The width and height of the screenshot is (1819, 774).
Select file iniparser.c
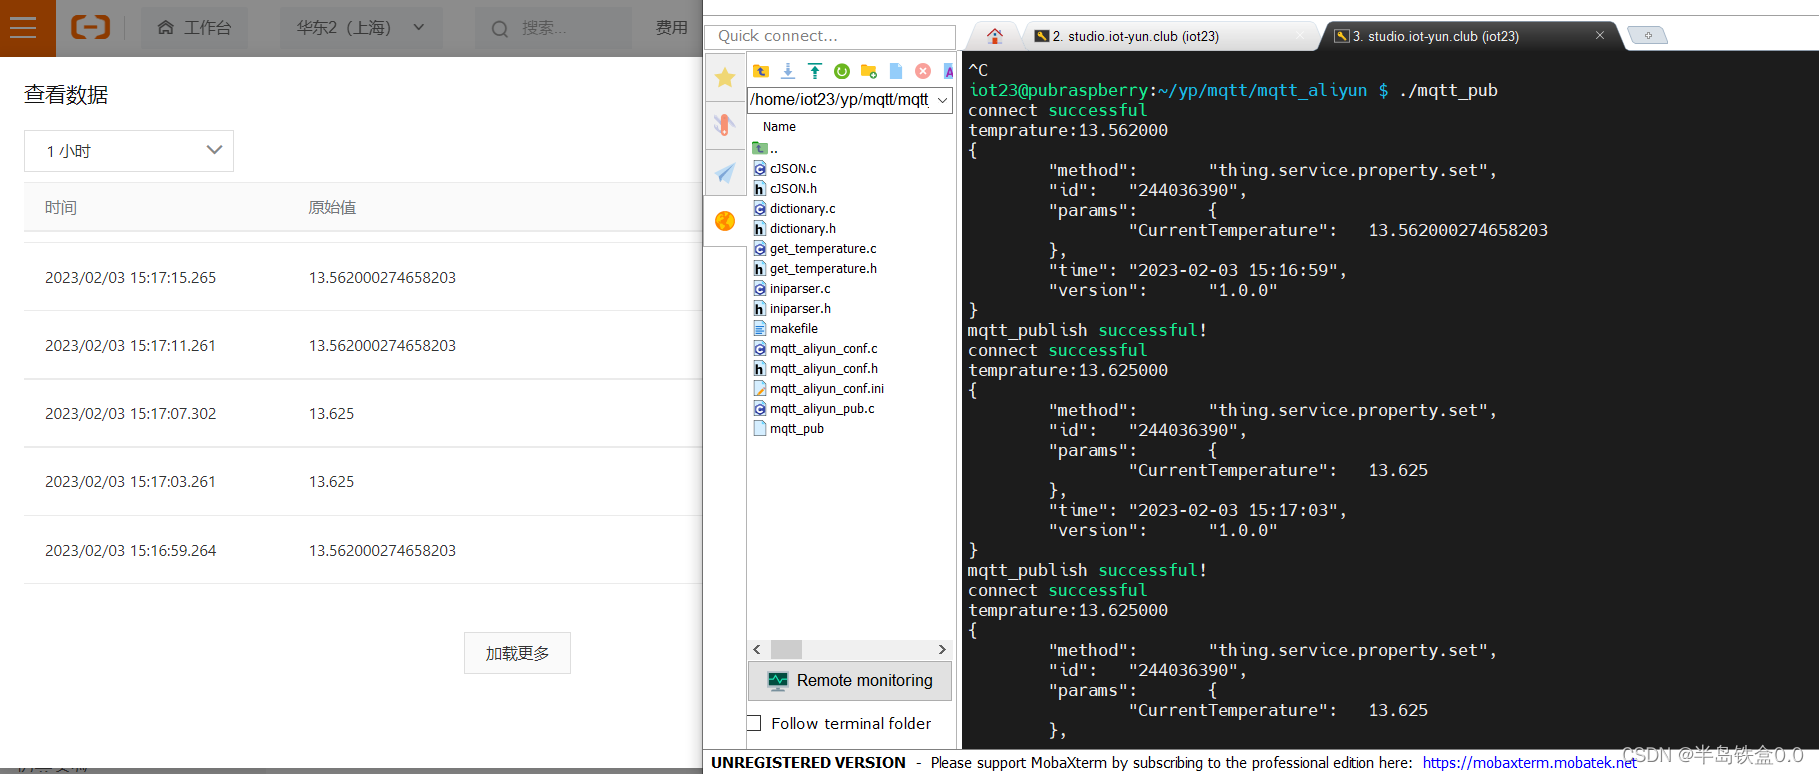click(792, 288)
